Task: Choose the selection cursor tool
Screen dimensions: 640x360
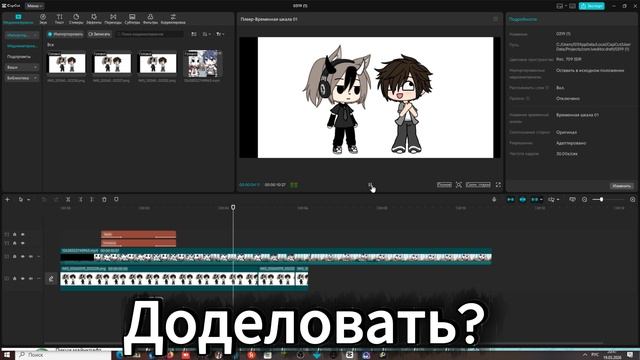Action: 20,199
